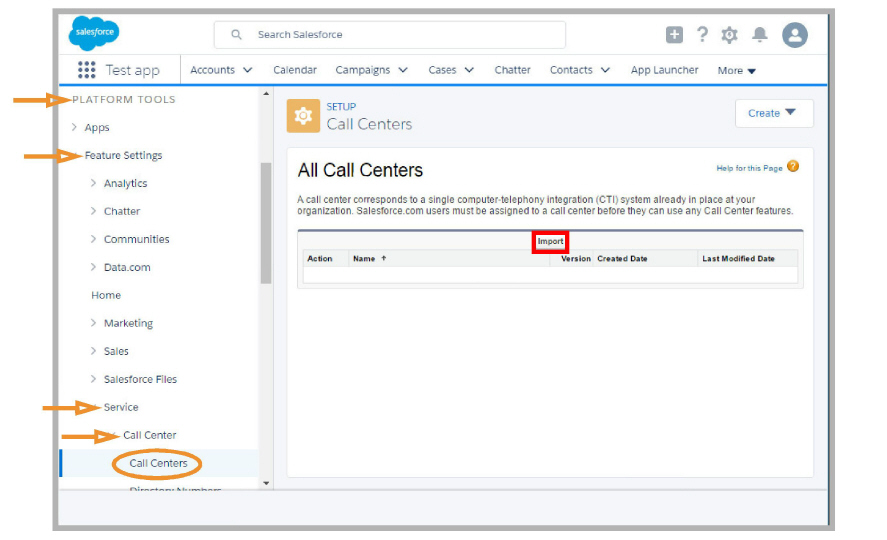Open the Chatter navigation tab
Image resolution: width=887 pixels, height=540 pixels.
tap(513, 70)
